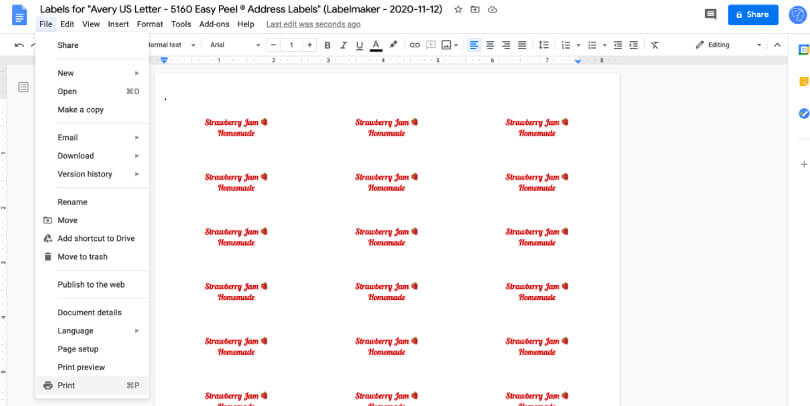Click decrease indent icon
Image resolution: width=810 pixels, height=406 pixels.
pos(618,45)
